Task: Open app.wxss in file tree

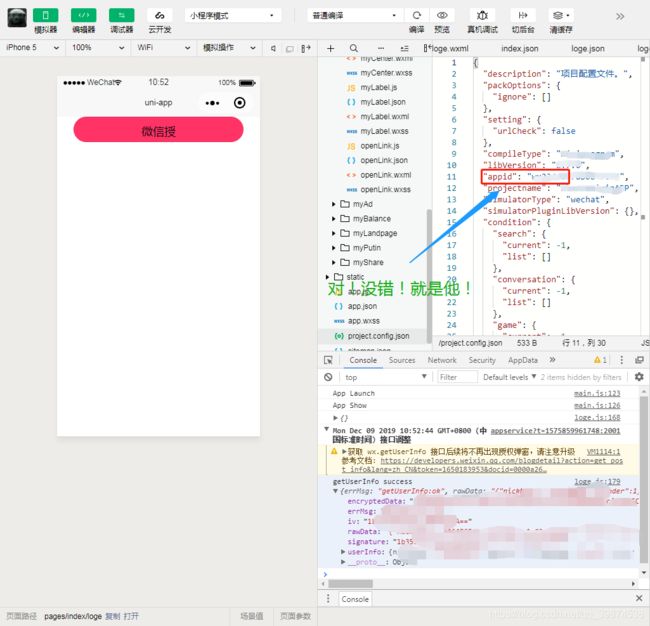Action: 364,321
